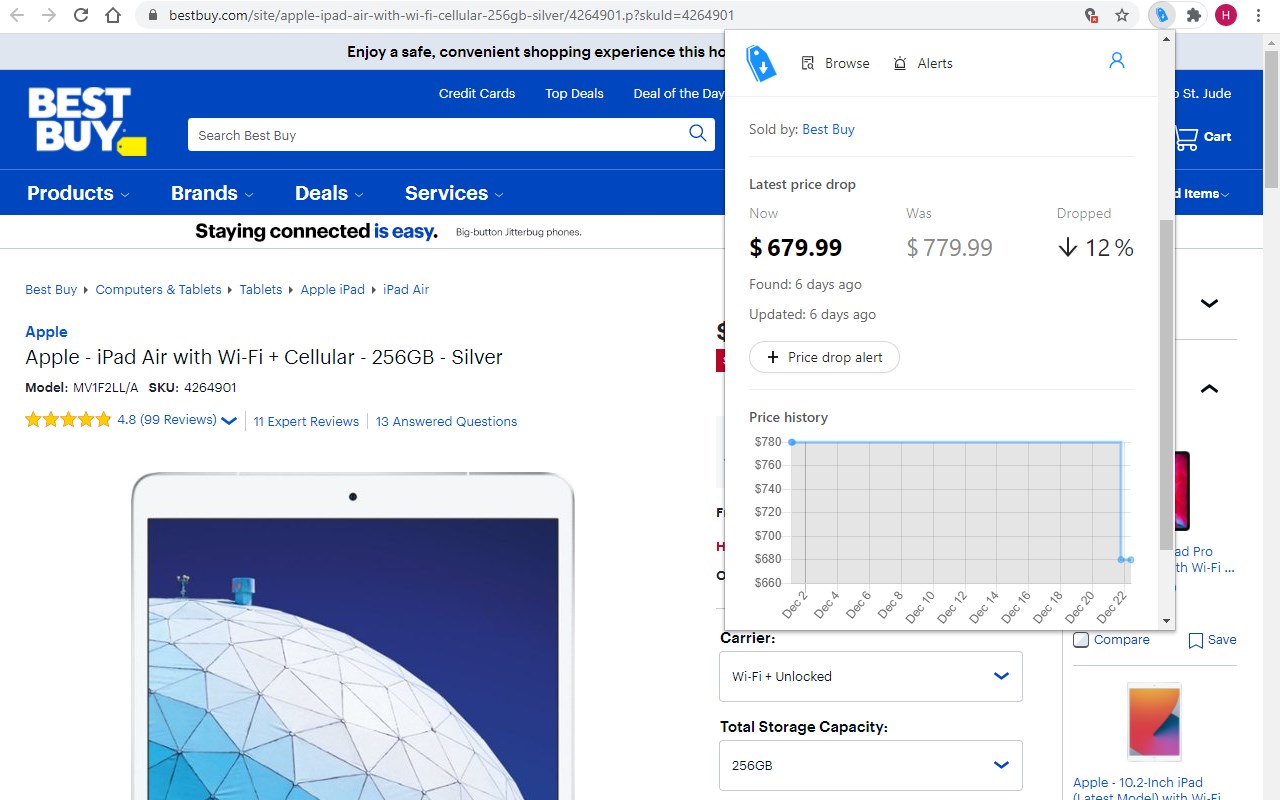Open the Total Storage Capacity dropdown

[871, 765]
